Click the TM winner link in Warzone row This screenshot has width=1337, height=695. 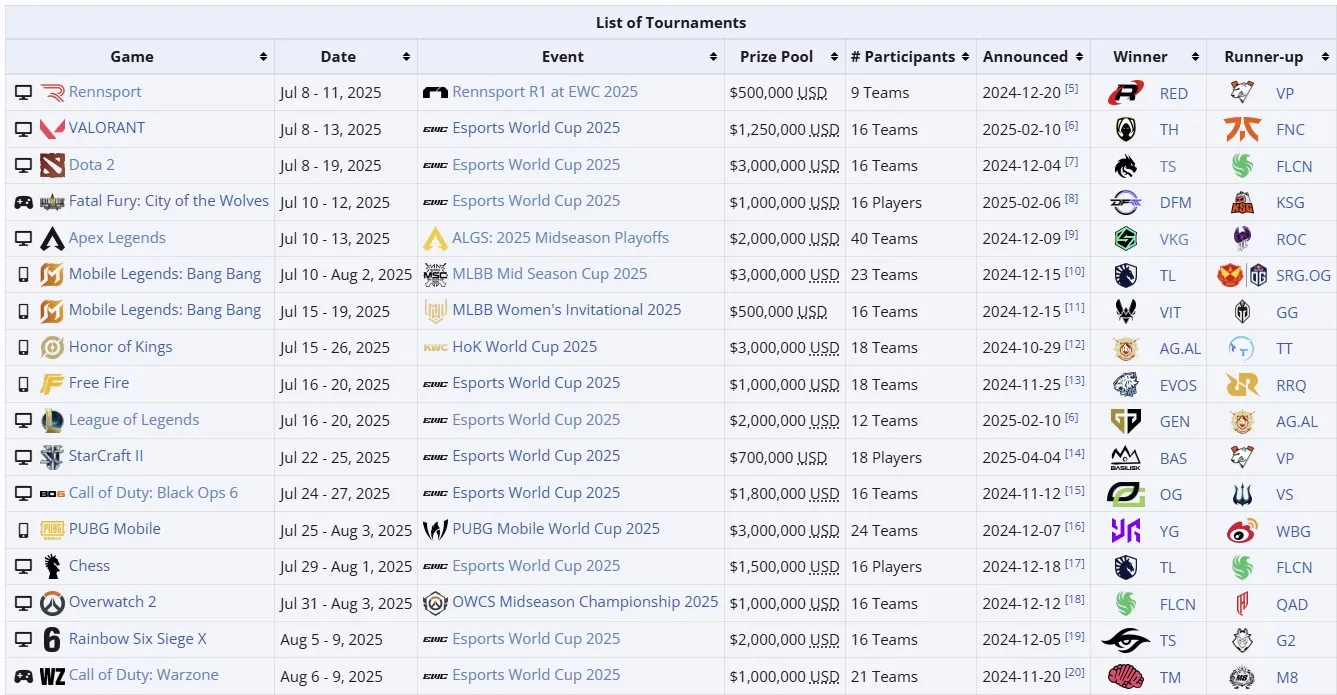(x=1170, y=677)
